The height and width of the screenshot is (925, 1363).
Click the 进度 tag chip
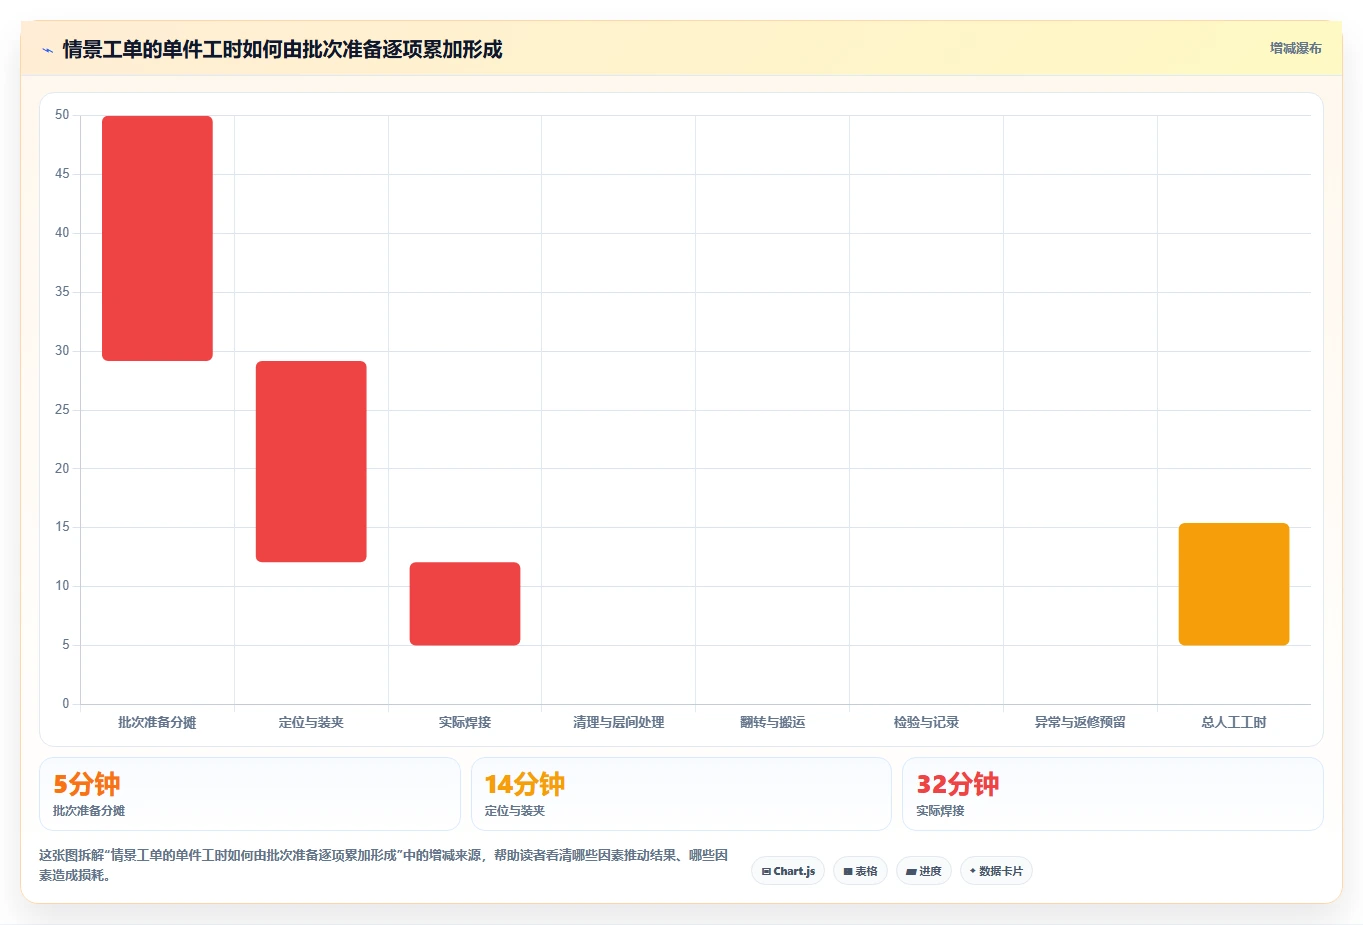[x=924, y=871]
